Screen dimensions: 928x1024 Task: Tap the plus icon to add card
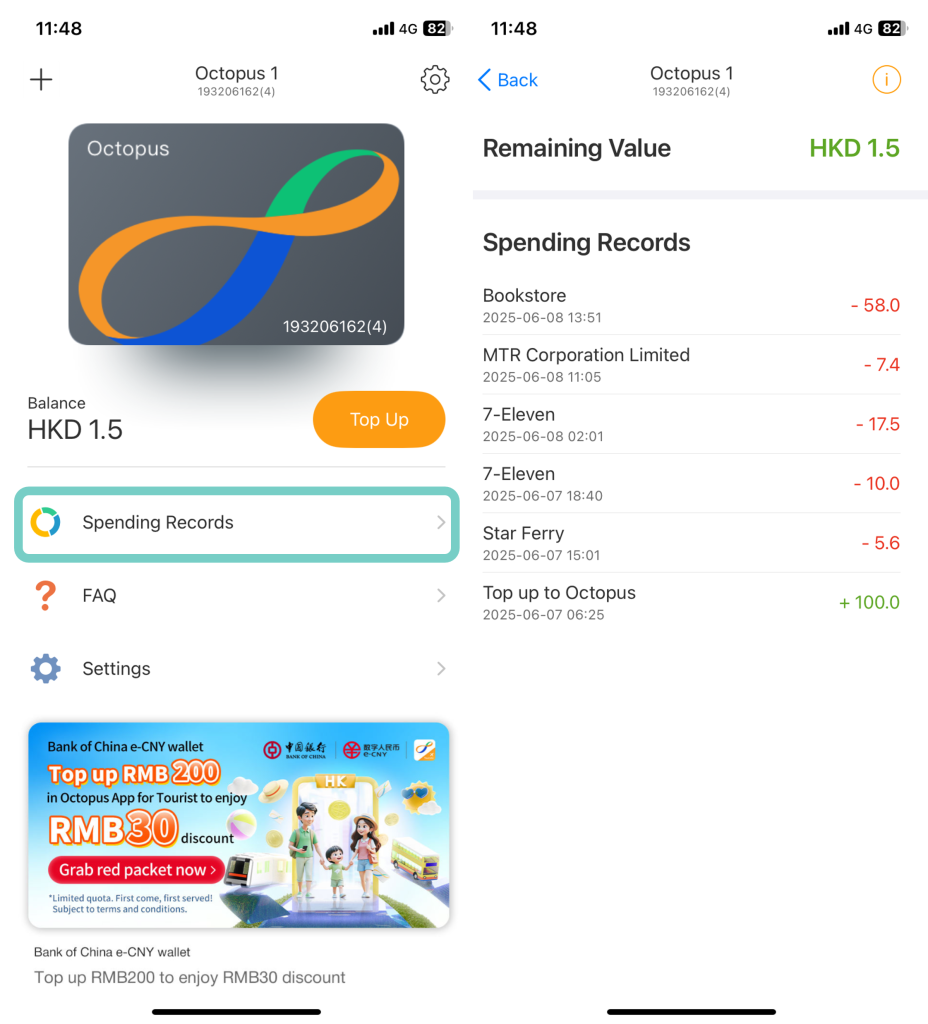click(41, 80)
